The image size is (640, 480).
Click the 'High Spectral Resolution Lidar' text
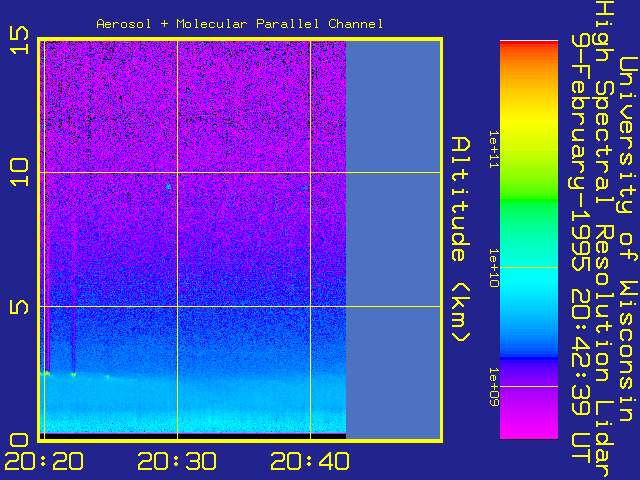point(604,240)
